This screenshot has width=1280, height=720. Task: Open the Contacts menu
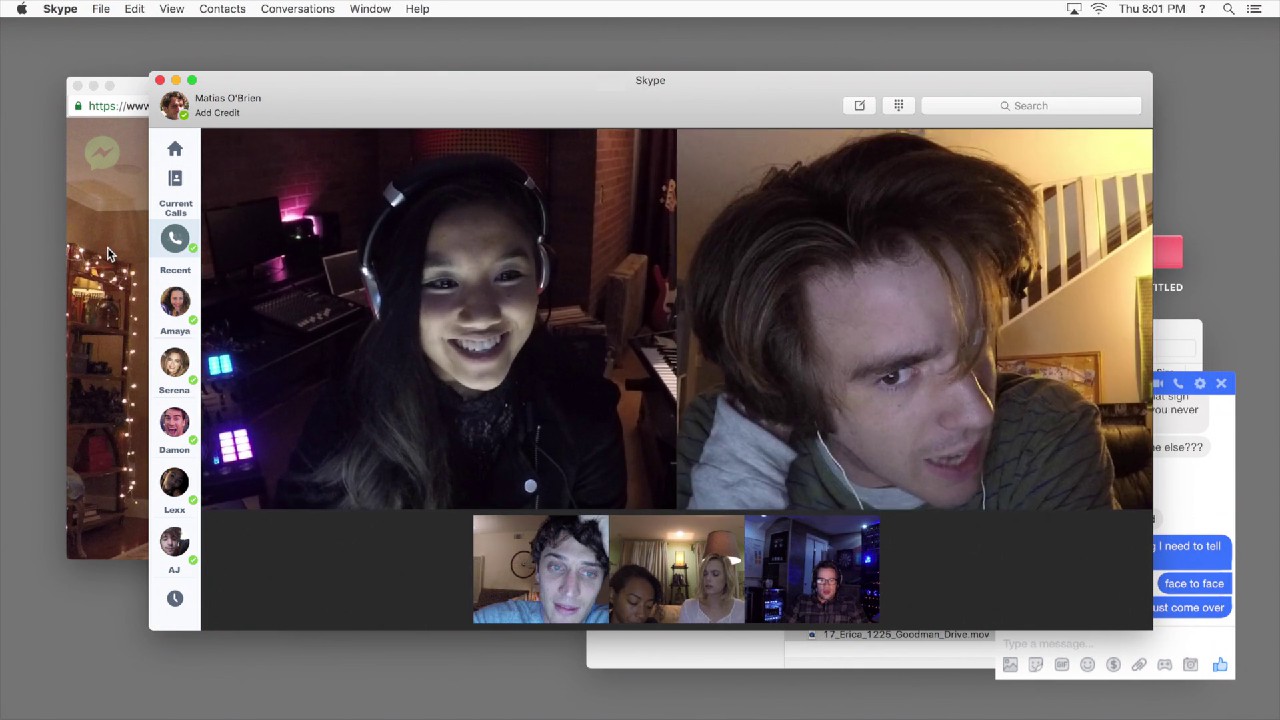(222, 9)
